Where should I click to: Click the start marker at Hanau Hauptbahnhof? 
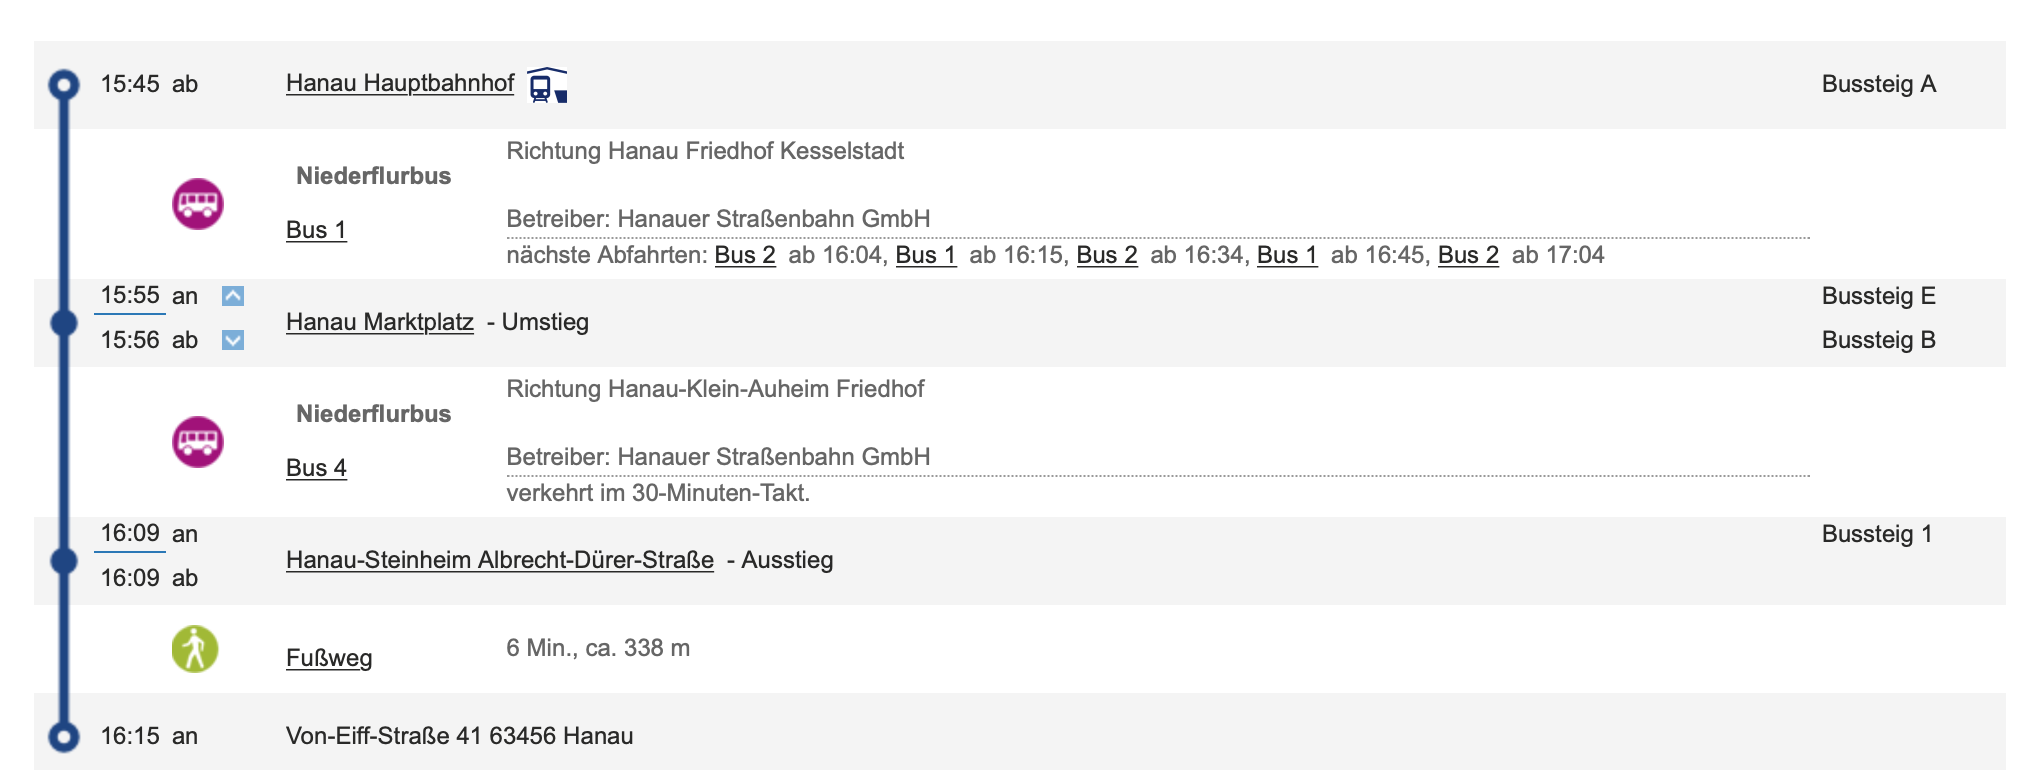tap(64, 85)
